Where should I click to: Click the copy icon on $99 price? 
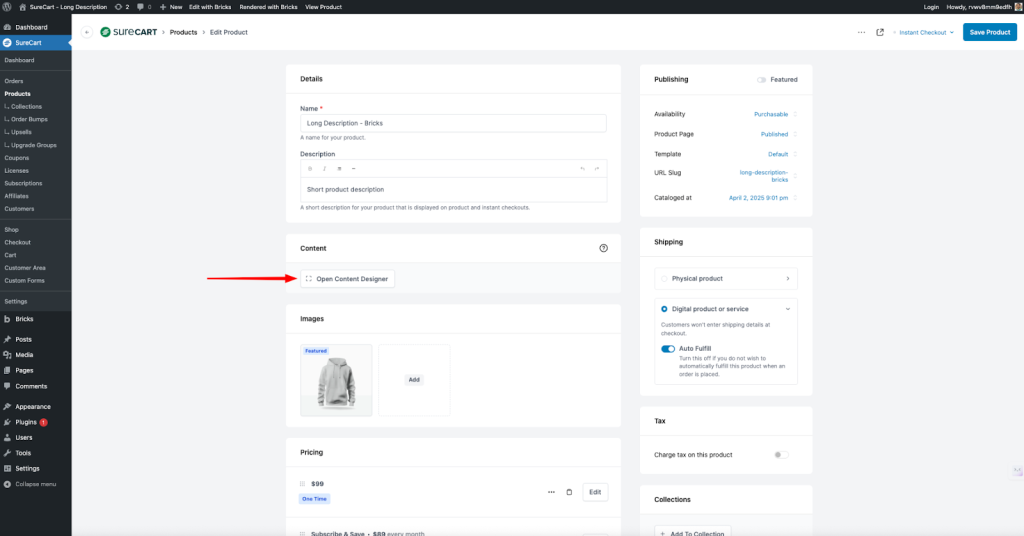(569, 492)
